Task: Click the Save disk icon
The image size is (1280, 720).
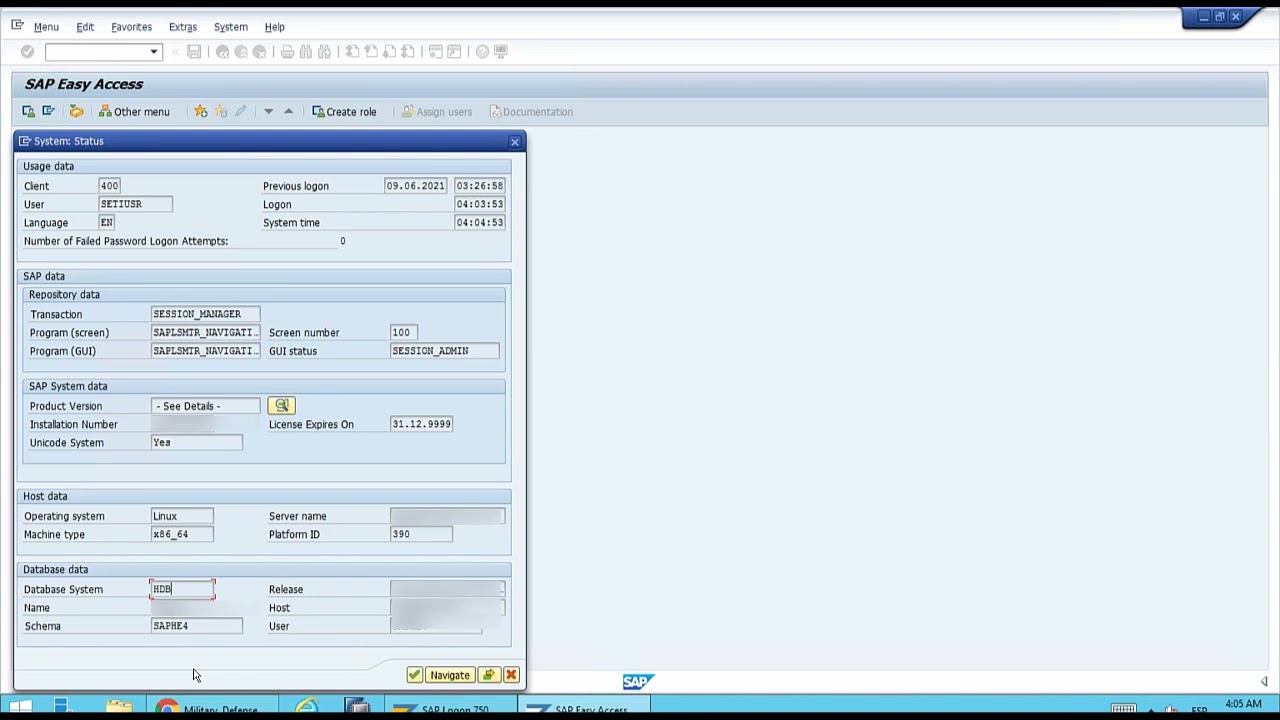Action: coord(194,51)
